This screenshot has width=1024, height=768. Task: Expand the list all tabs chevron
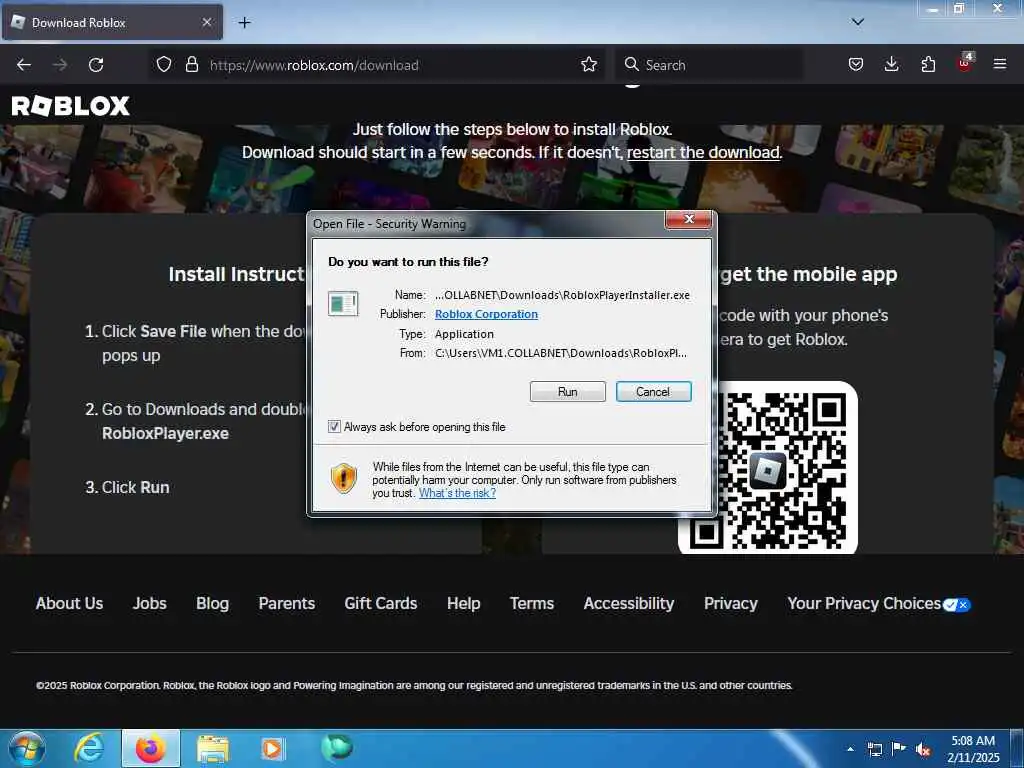point(857,22)
